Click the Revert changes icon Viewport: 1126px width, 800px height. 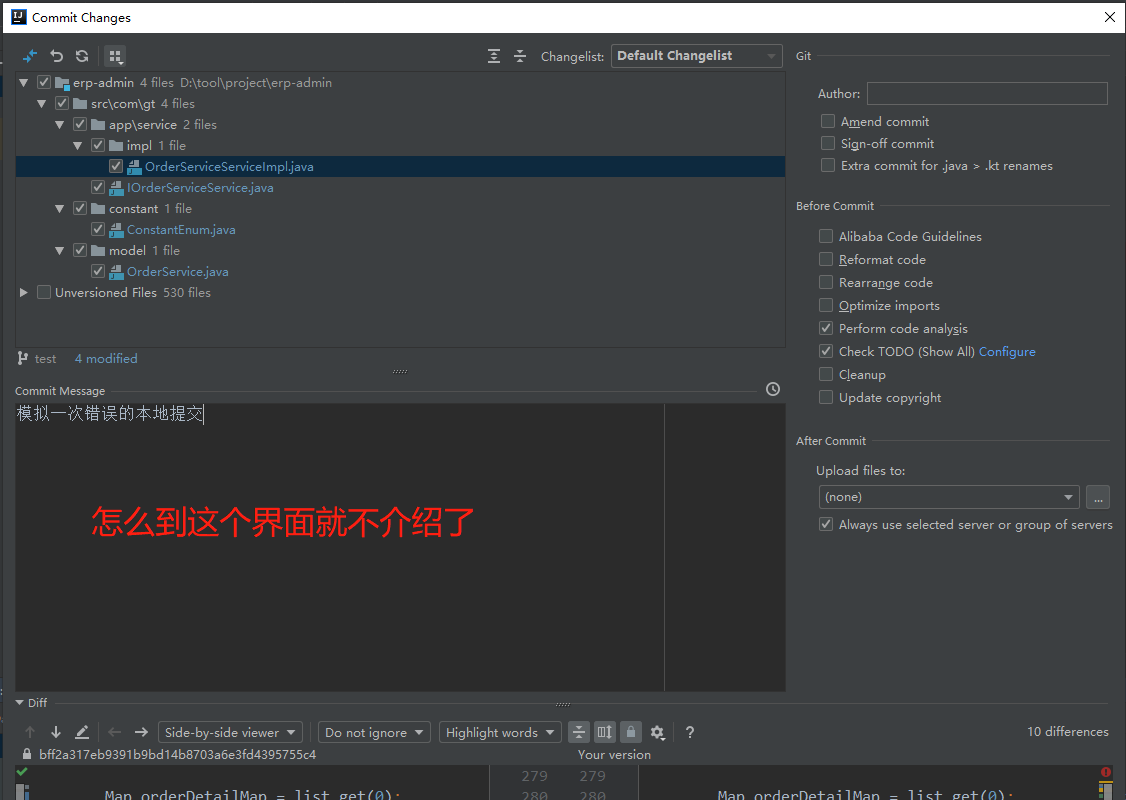(x=57, y=56)
